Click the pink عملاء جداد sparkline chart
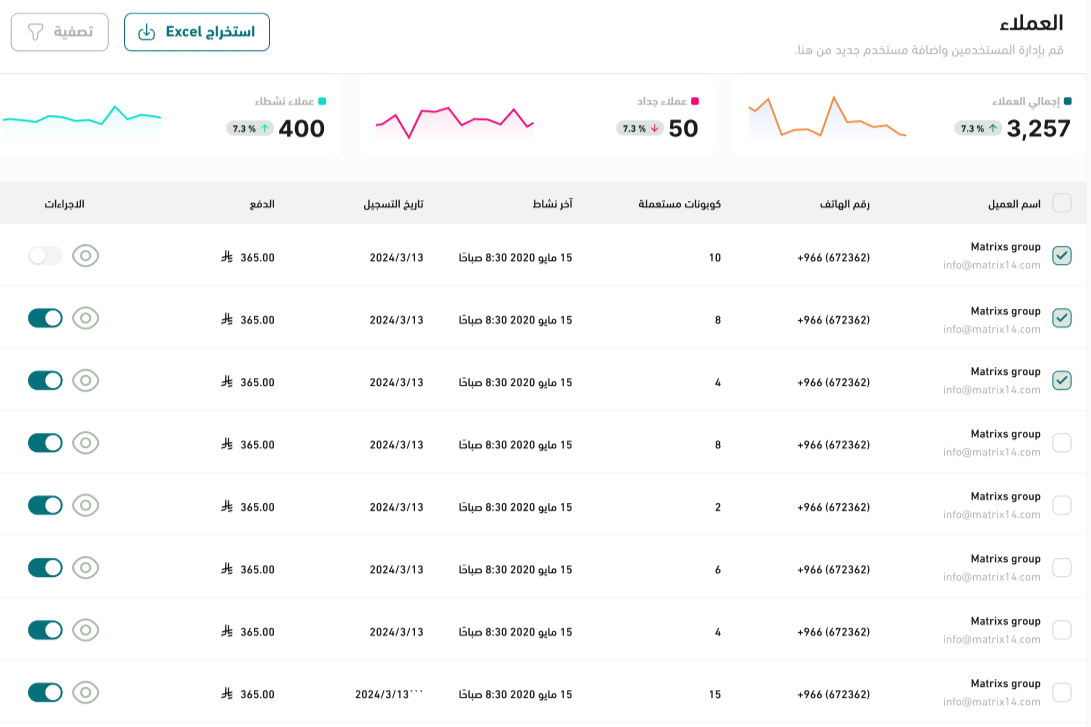Screen dimensions: 1091x727 click(454, 120)
